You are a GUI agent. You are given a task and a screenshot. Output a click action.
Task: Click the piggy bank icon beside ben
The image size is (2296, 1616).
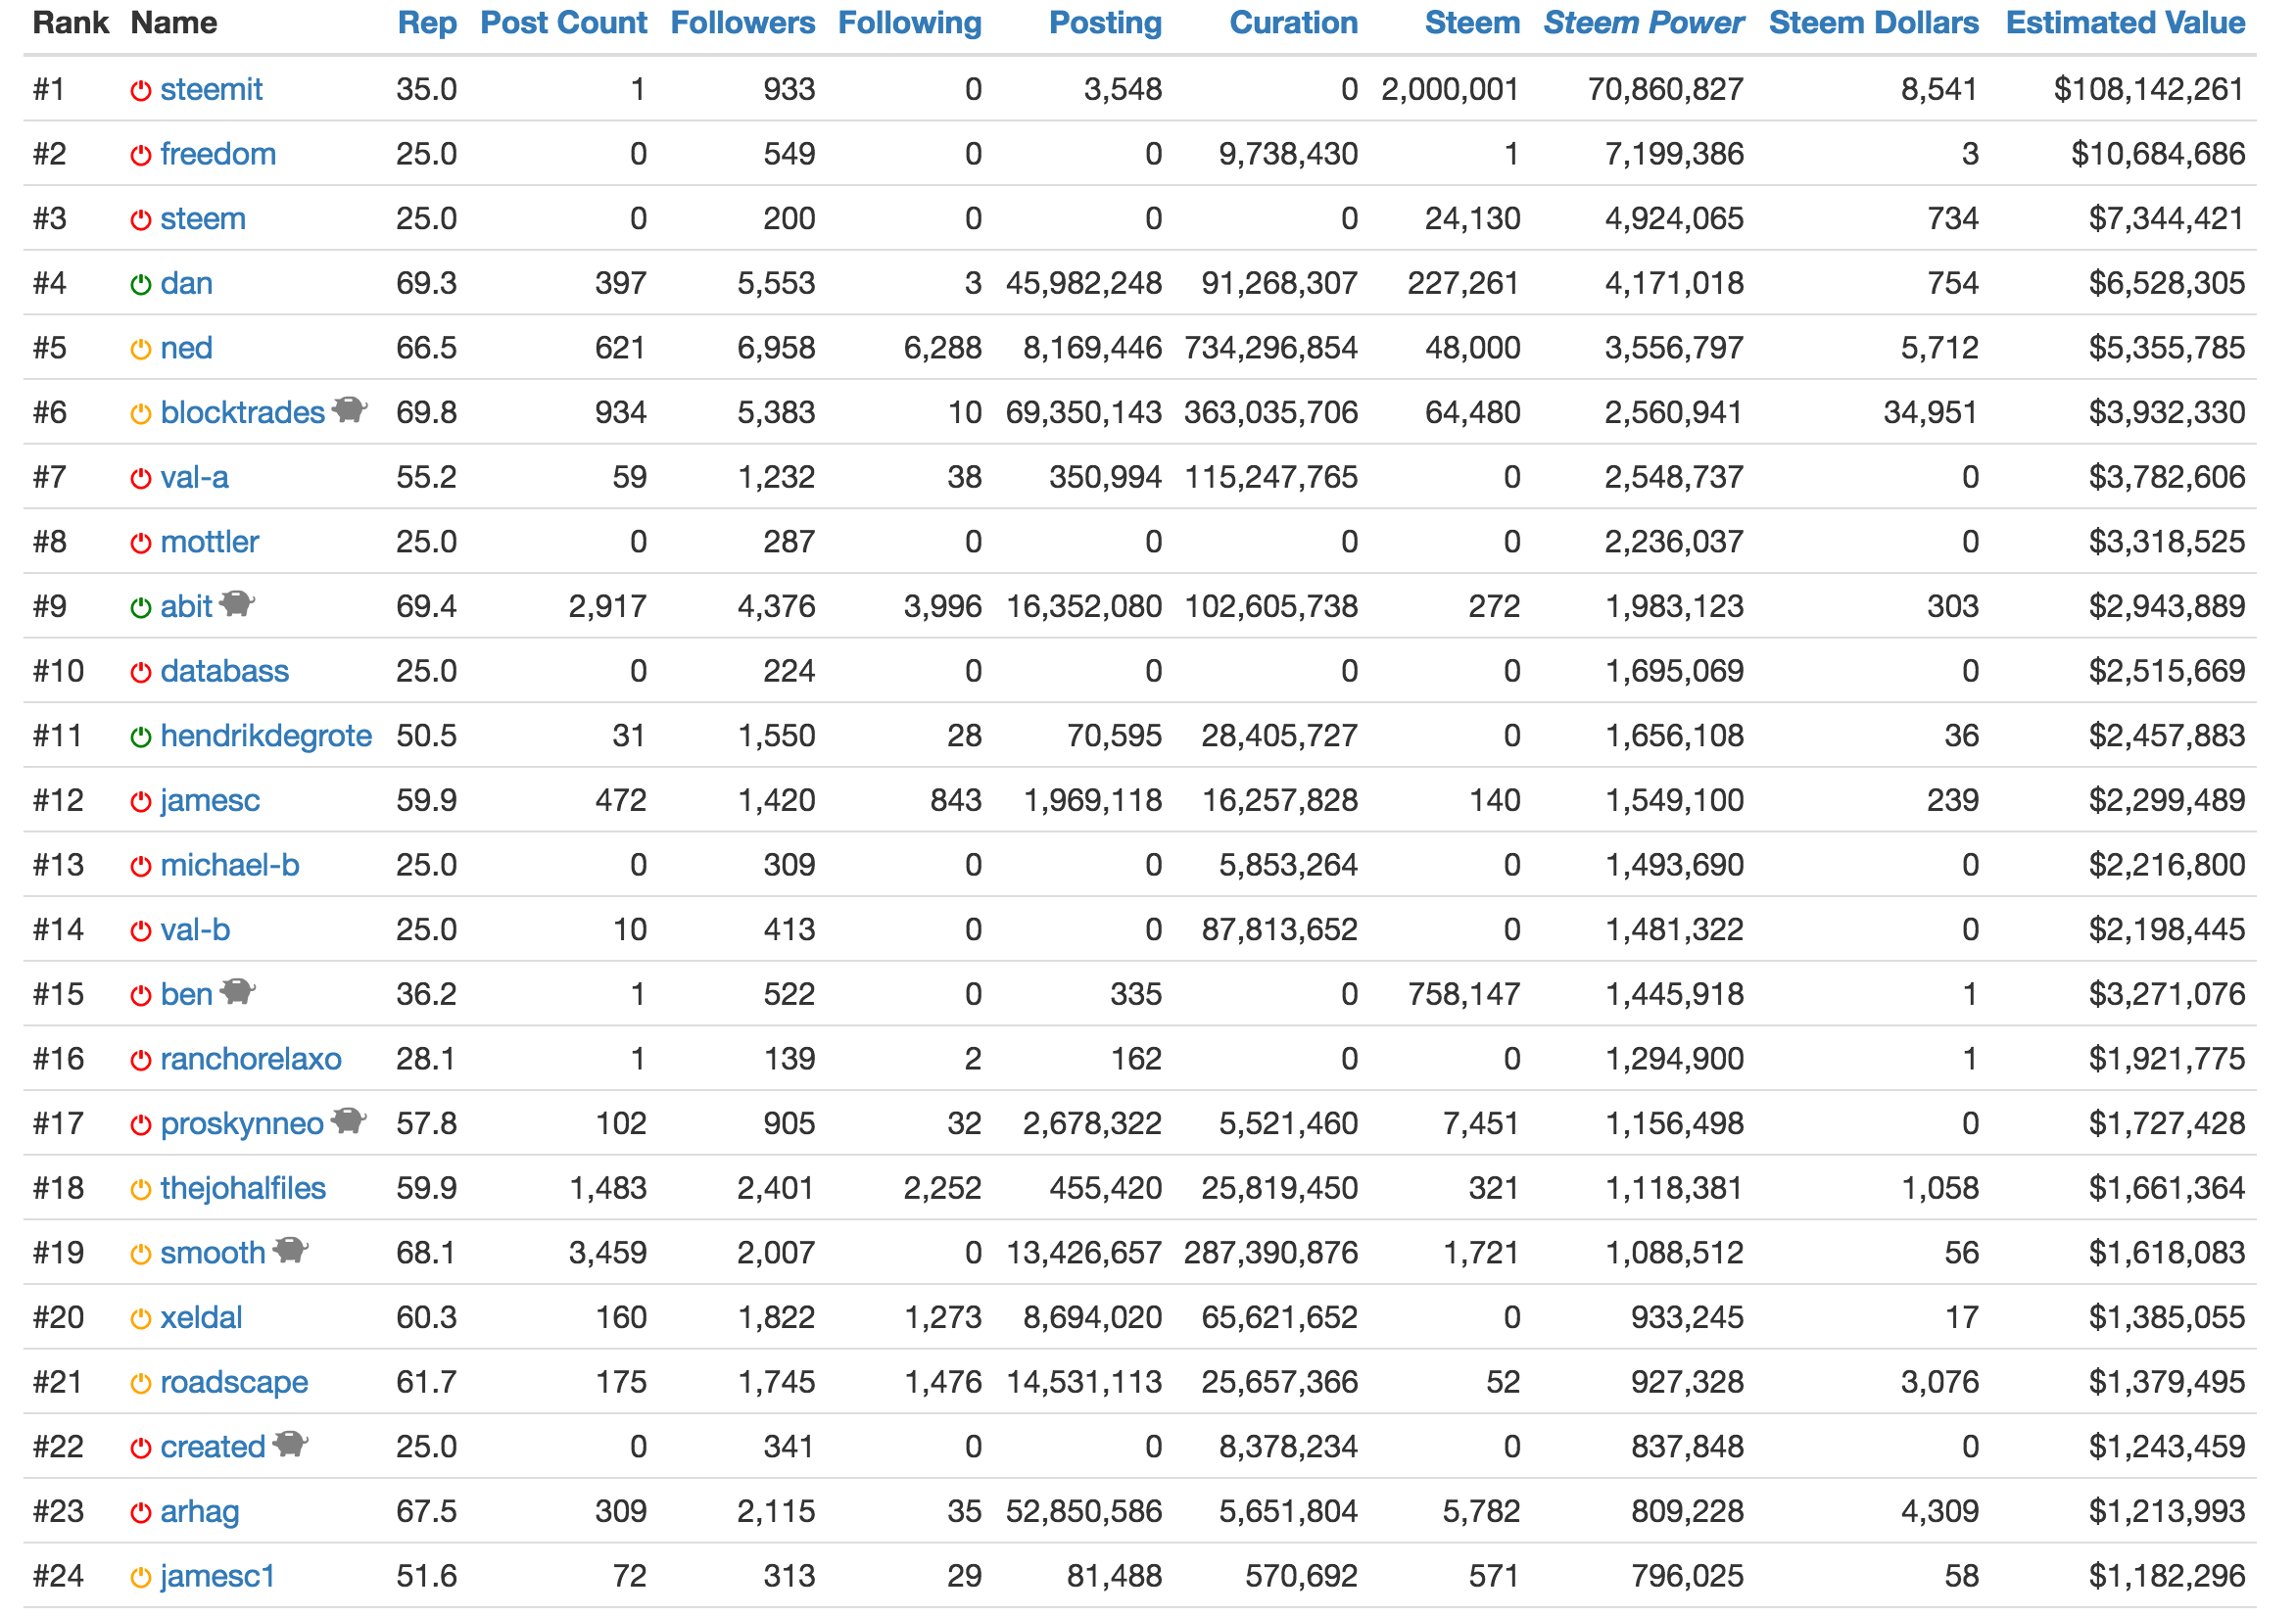point(237,991)
